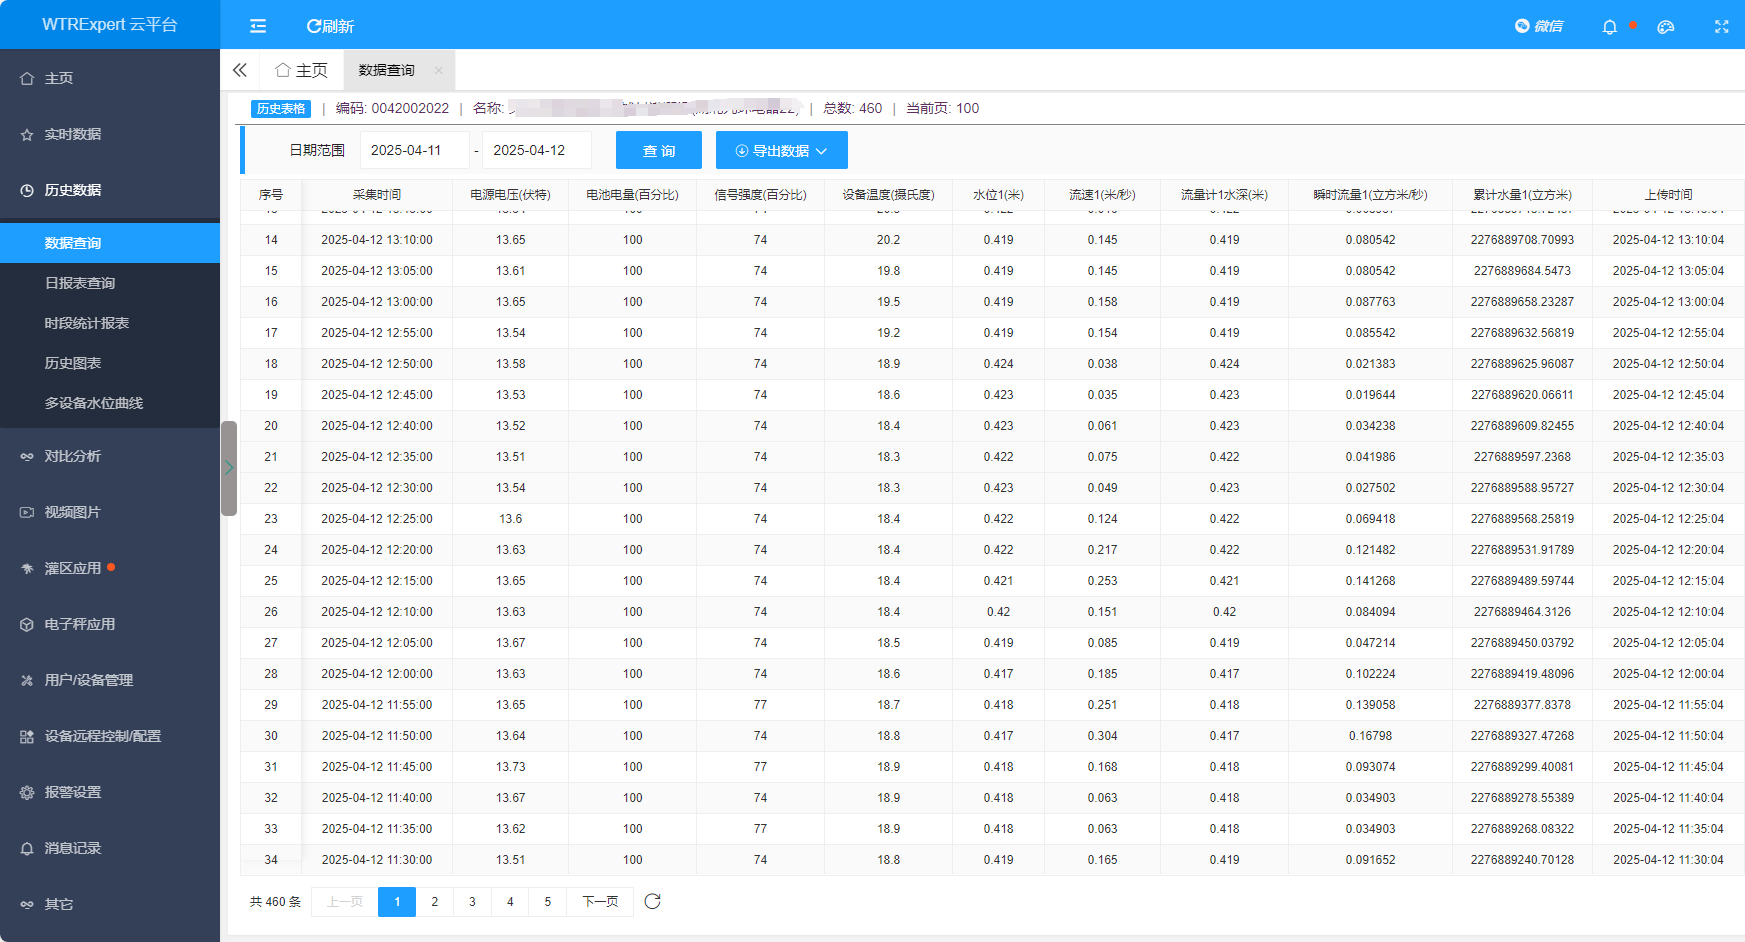Select row 14 collected time 13:10:00
Viewport: 1745px width, 942px height.
coord(377,240)
